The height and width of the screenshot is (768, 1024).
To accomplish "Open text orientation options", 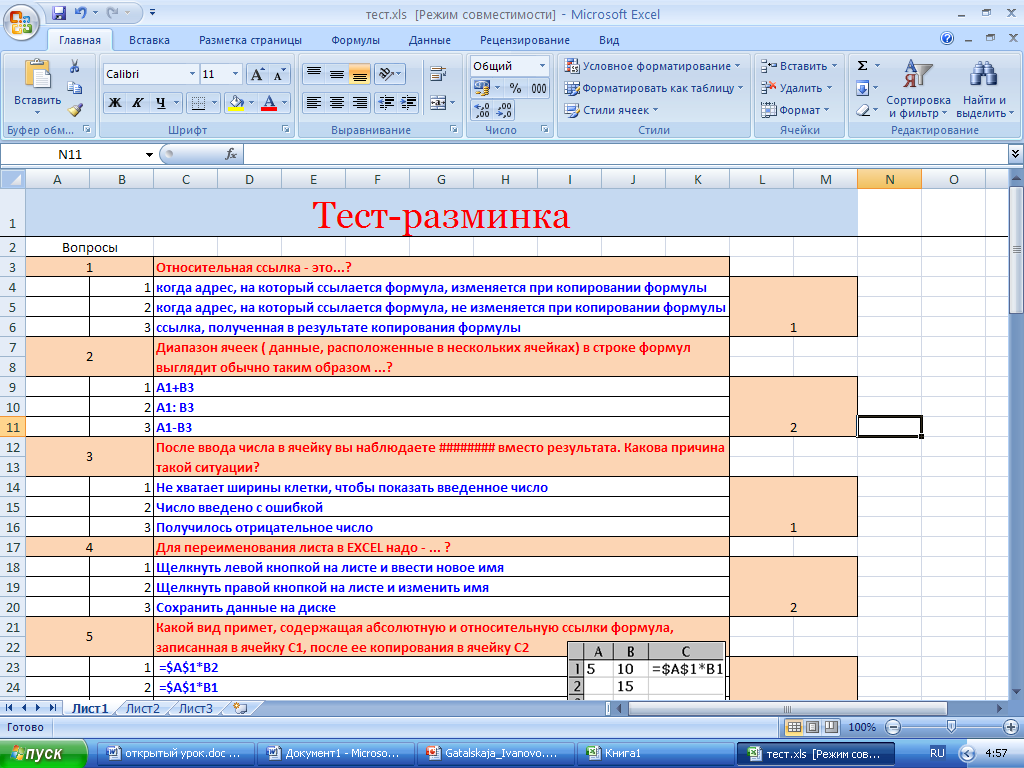I will coord(390,74).
